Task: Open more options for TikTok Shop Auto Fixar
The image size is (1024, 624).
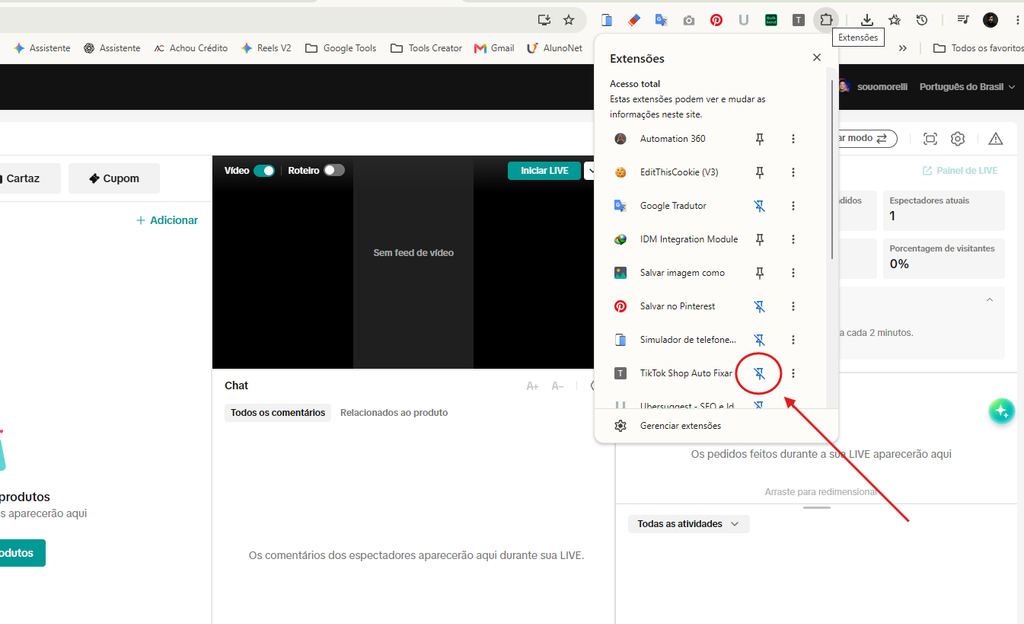Action: 793,373
